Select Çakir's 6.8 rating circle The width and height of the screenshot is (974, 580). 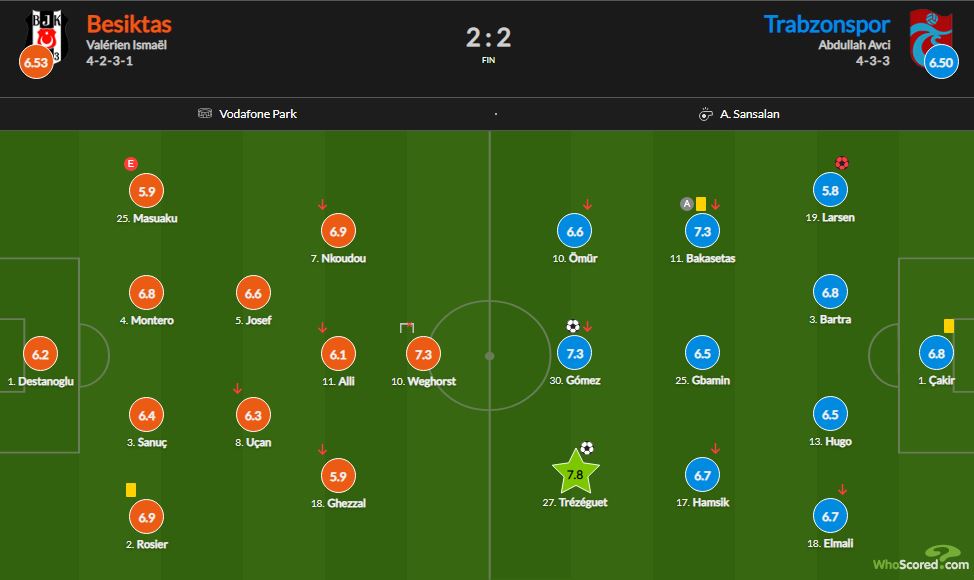(x=937, y=354)
